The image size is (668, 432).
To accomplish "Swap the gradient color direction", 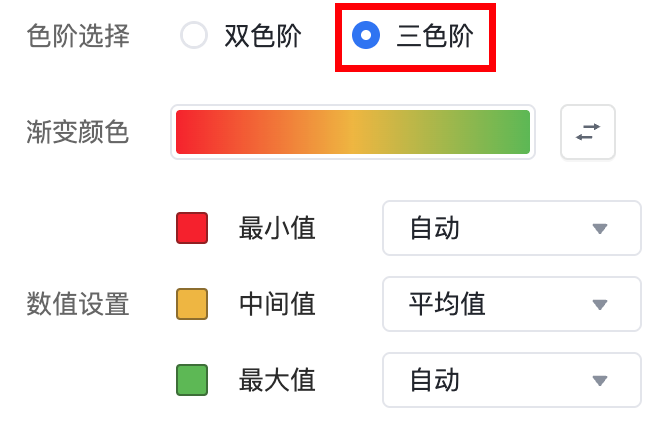I will pyautogui.click(x=588, y=132).
